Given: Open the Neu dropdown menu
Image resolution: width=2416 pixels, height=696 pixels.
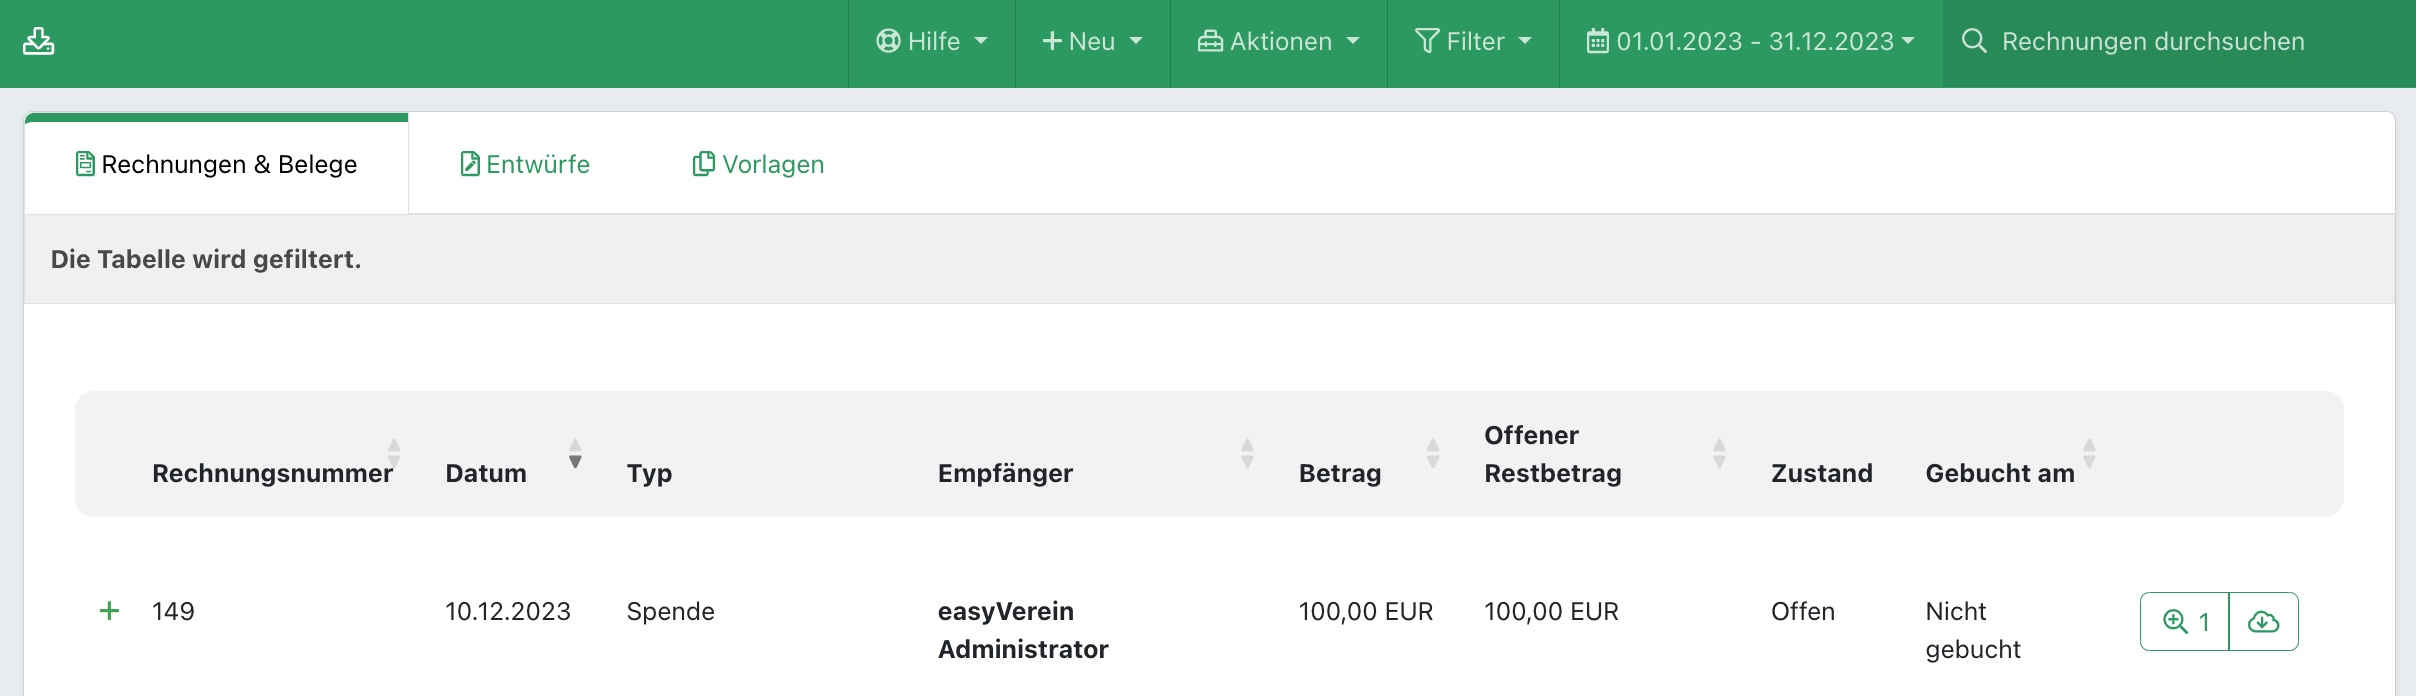Looking at the screenshot, I should pyautogui.click(x=1092, y=41).
